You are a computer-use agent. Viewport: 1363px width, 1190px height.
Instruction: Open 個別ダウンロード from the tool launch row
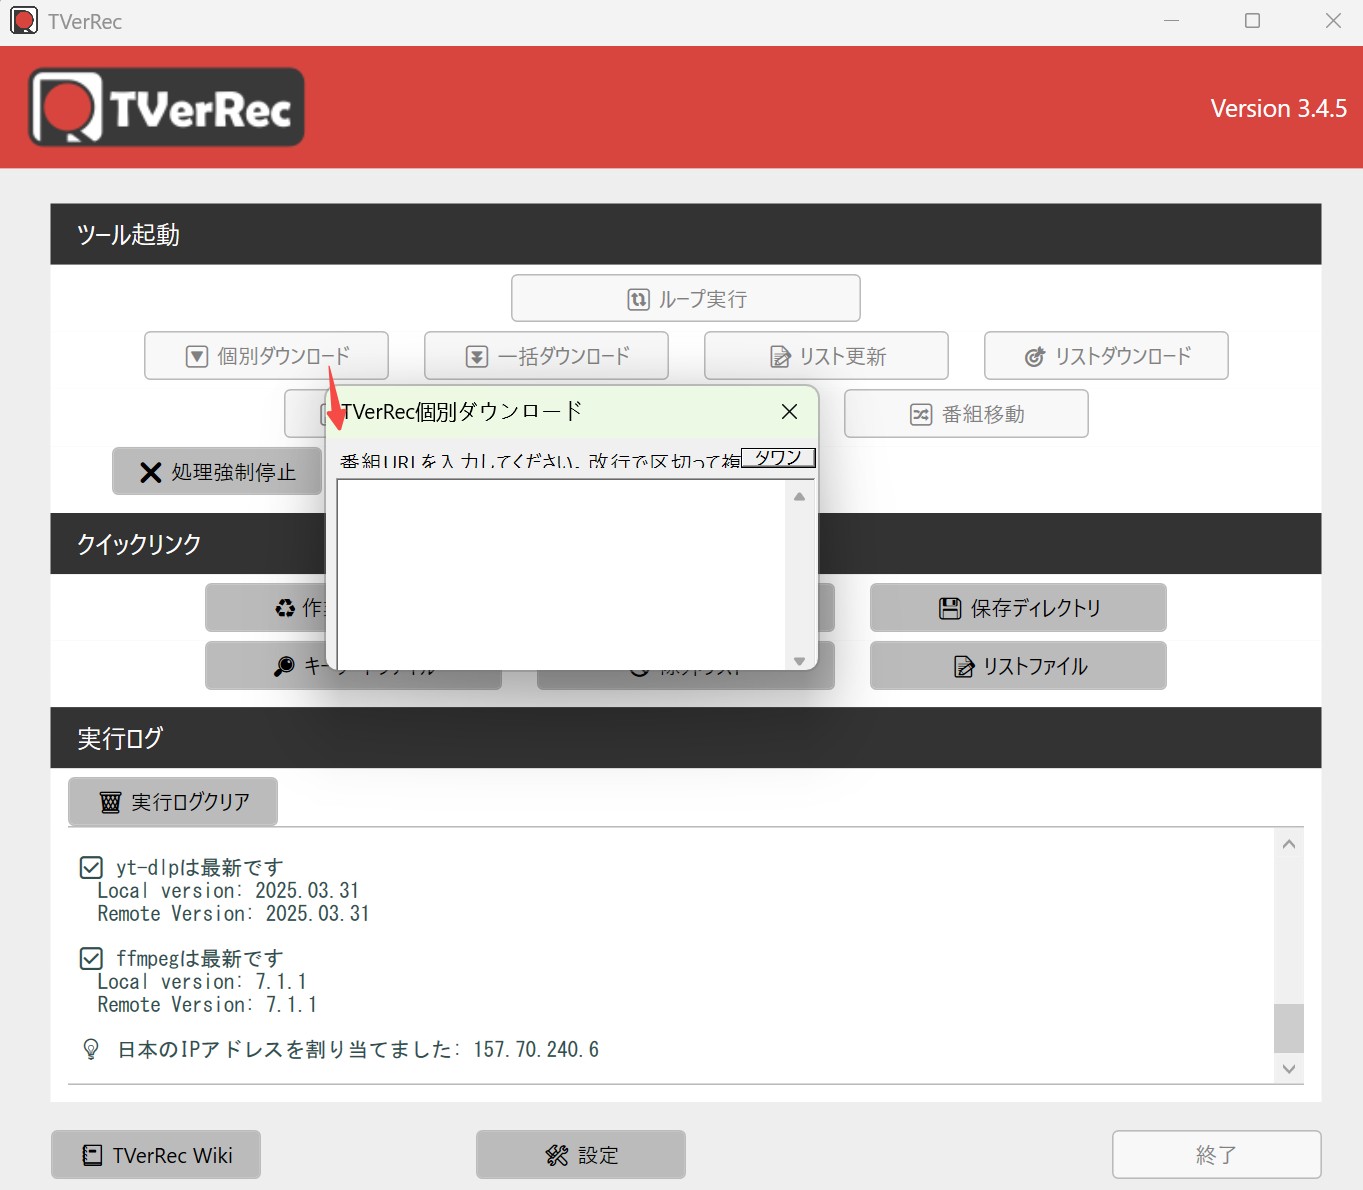(266, 356)
